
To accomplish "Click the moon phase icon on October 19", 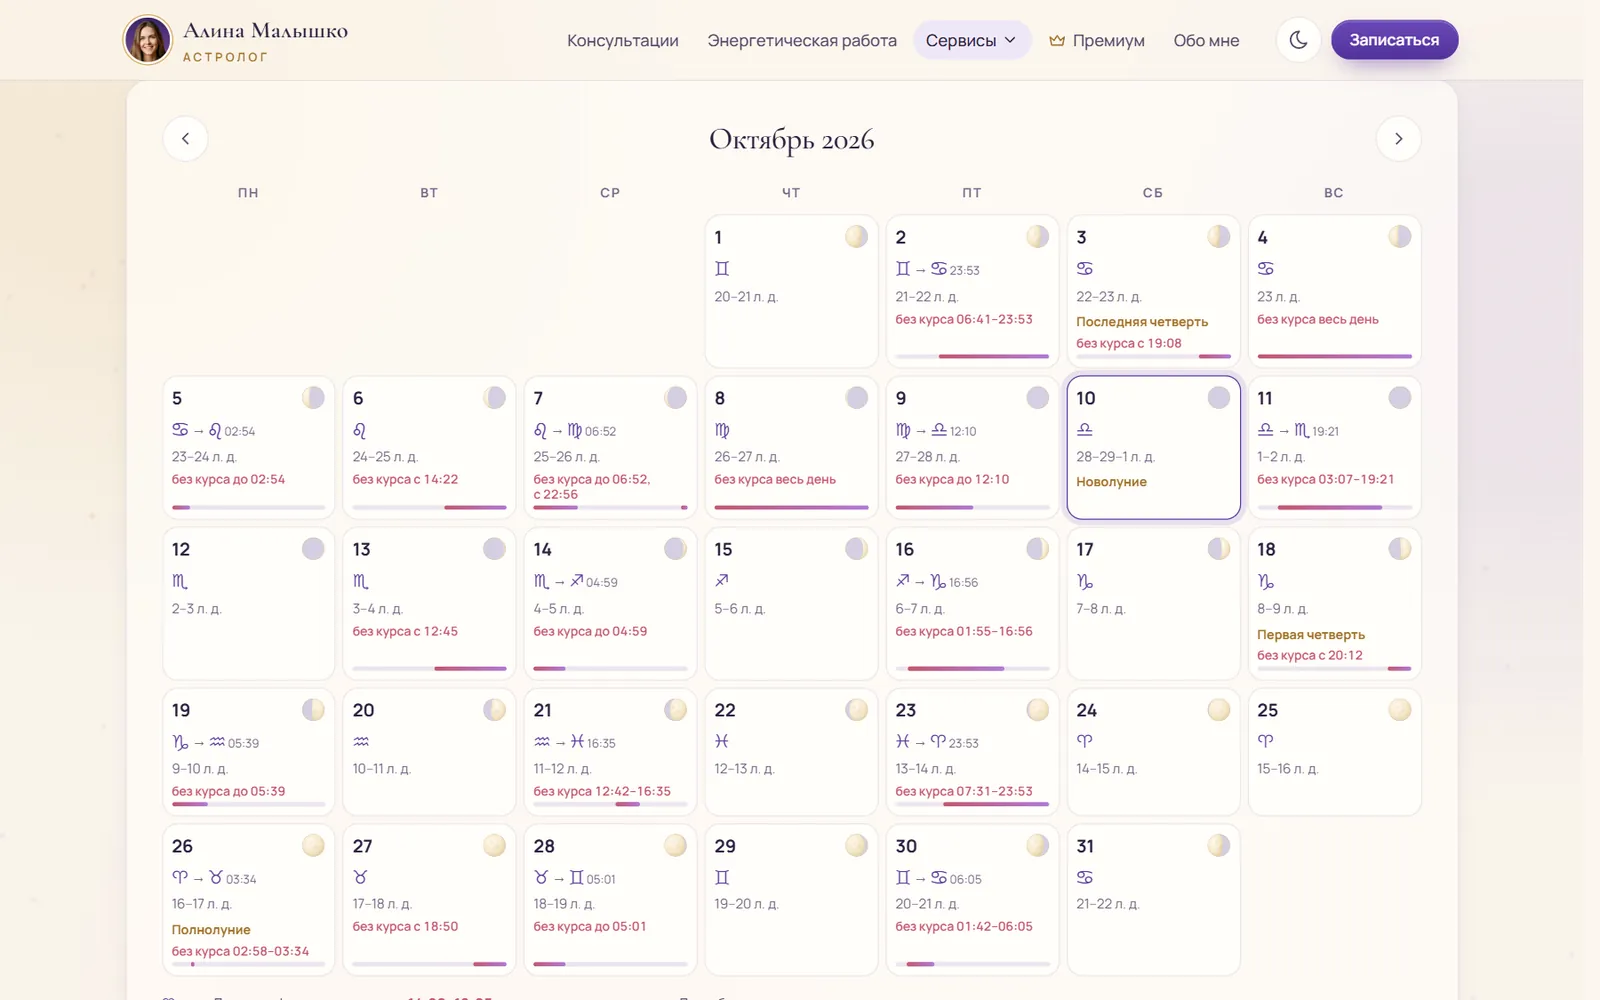I will coord(313,709).
